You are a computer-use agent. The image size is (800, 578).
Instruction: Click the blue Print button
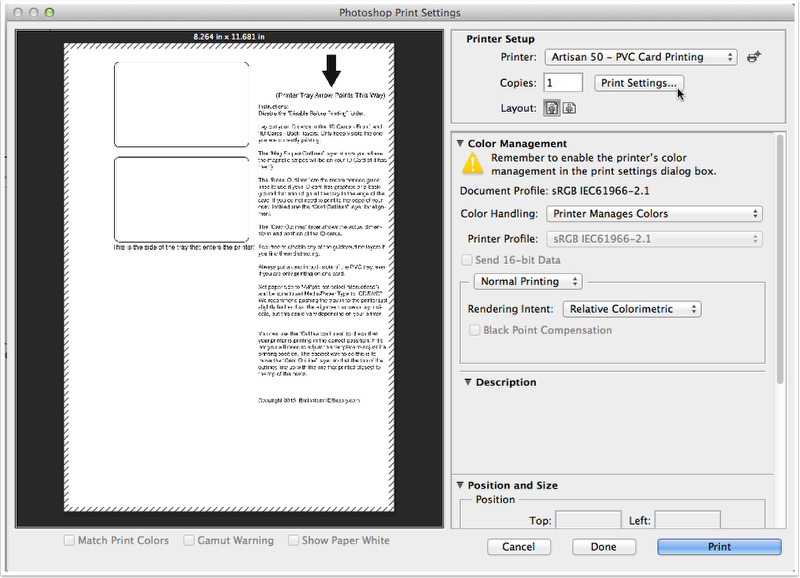tap(719, 547)
